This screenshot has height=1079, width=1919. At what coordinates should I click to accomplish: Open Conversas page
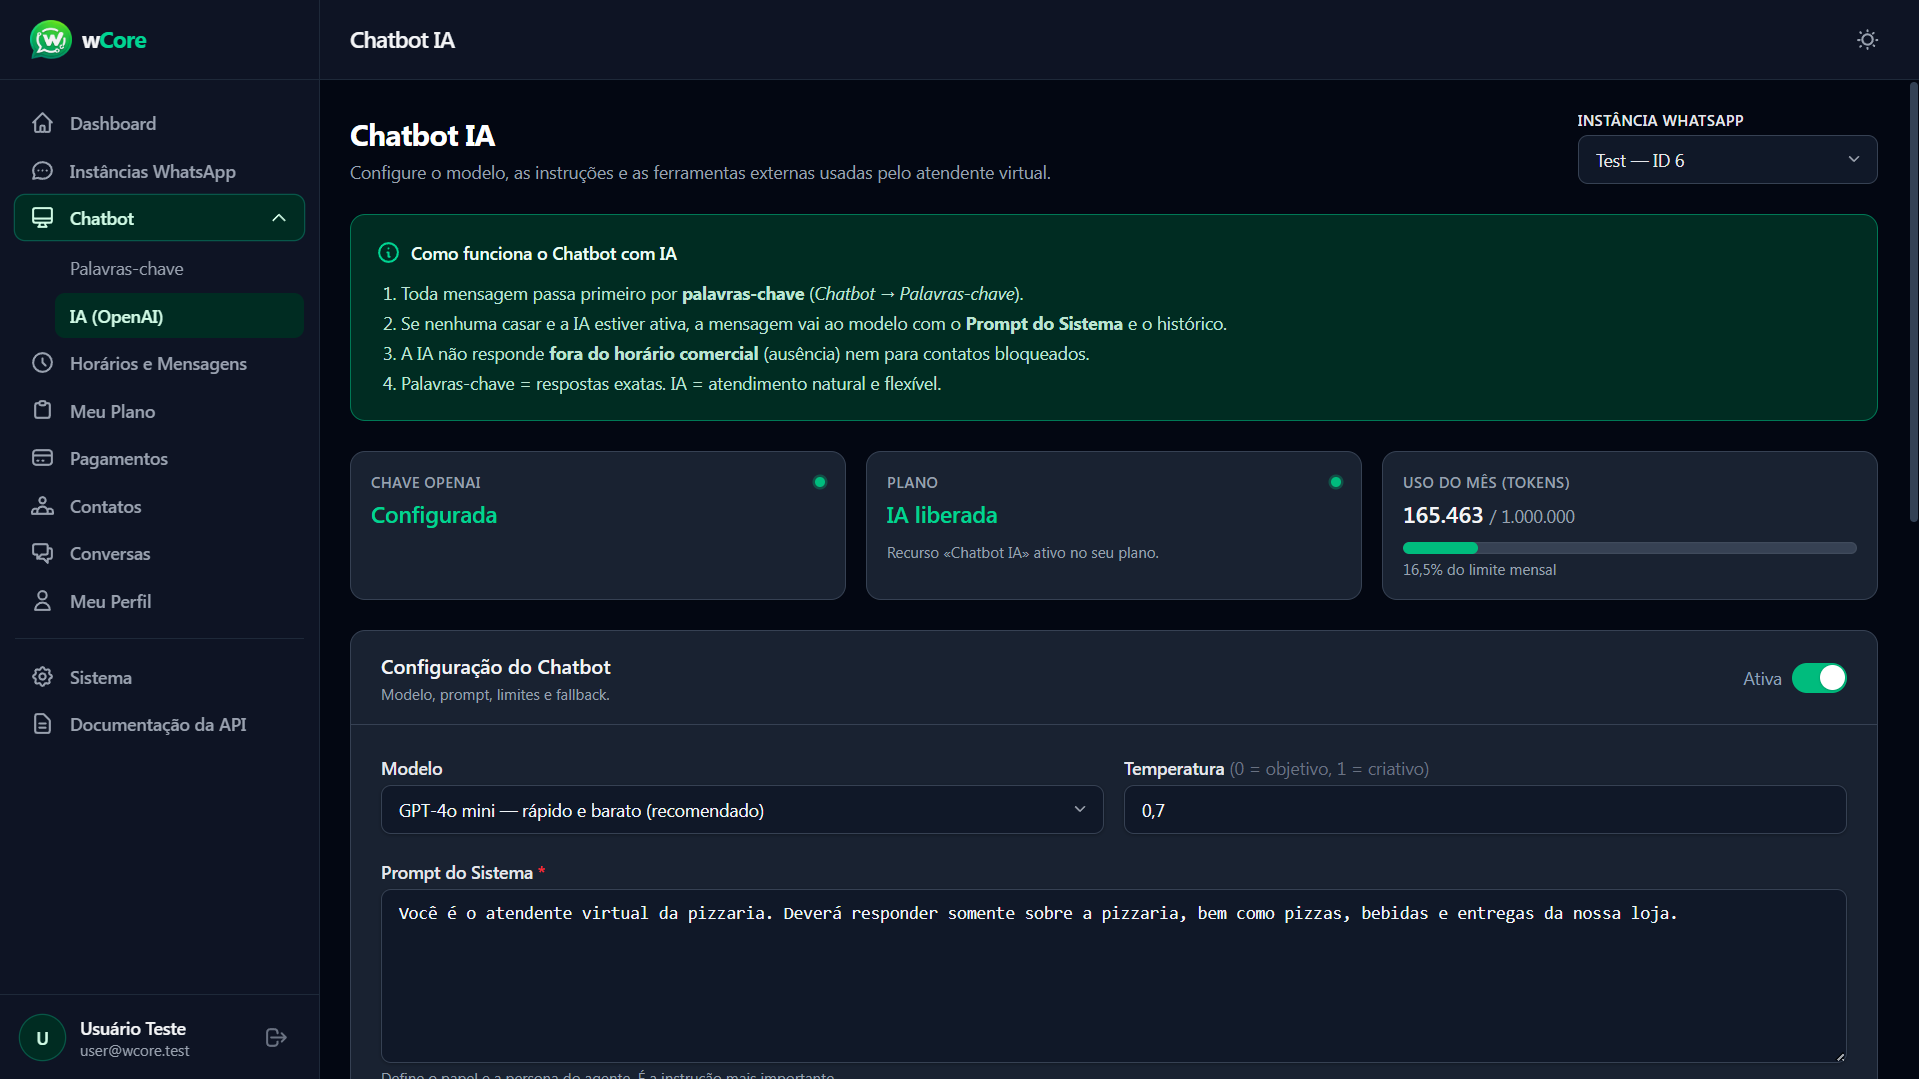click(159, 553)
